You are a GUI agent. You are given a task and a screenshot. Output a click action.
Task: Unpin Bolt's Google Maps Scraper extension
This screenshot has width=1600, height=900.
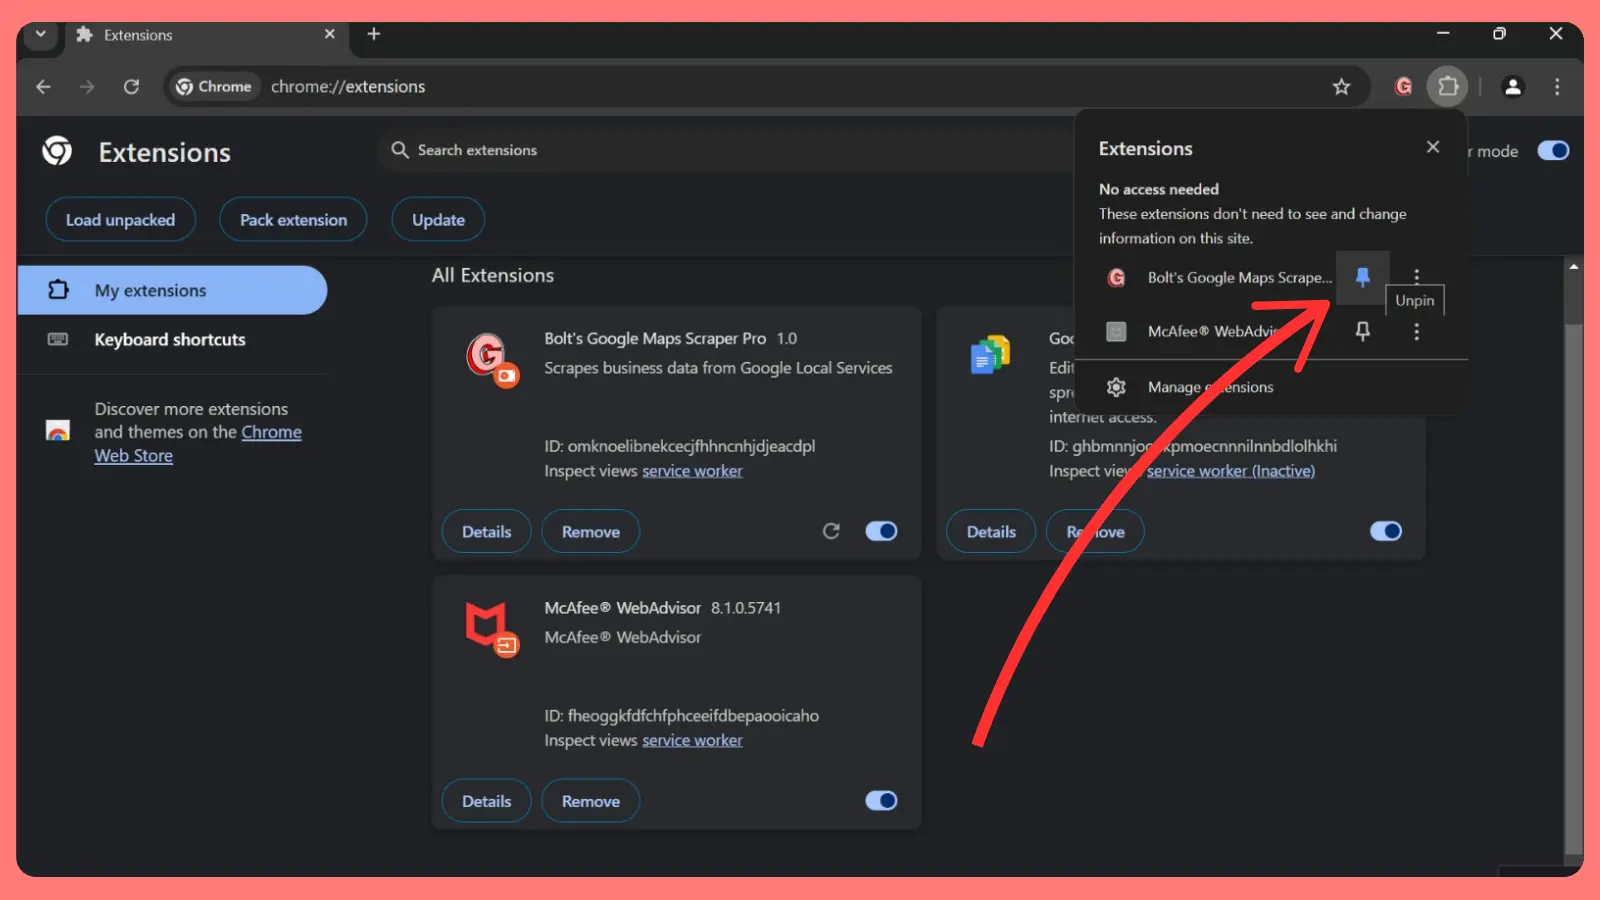coord(1362,277)
